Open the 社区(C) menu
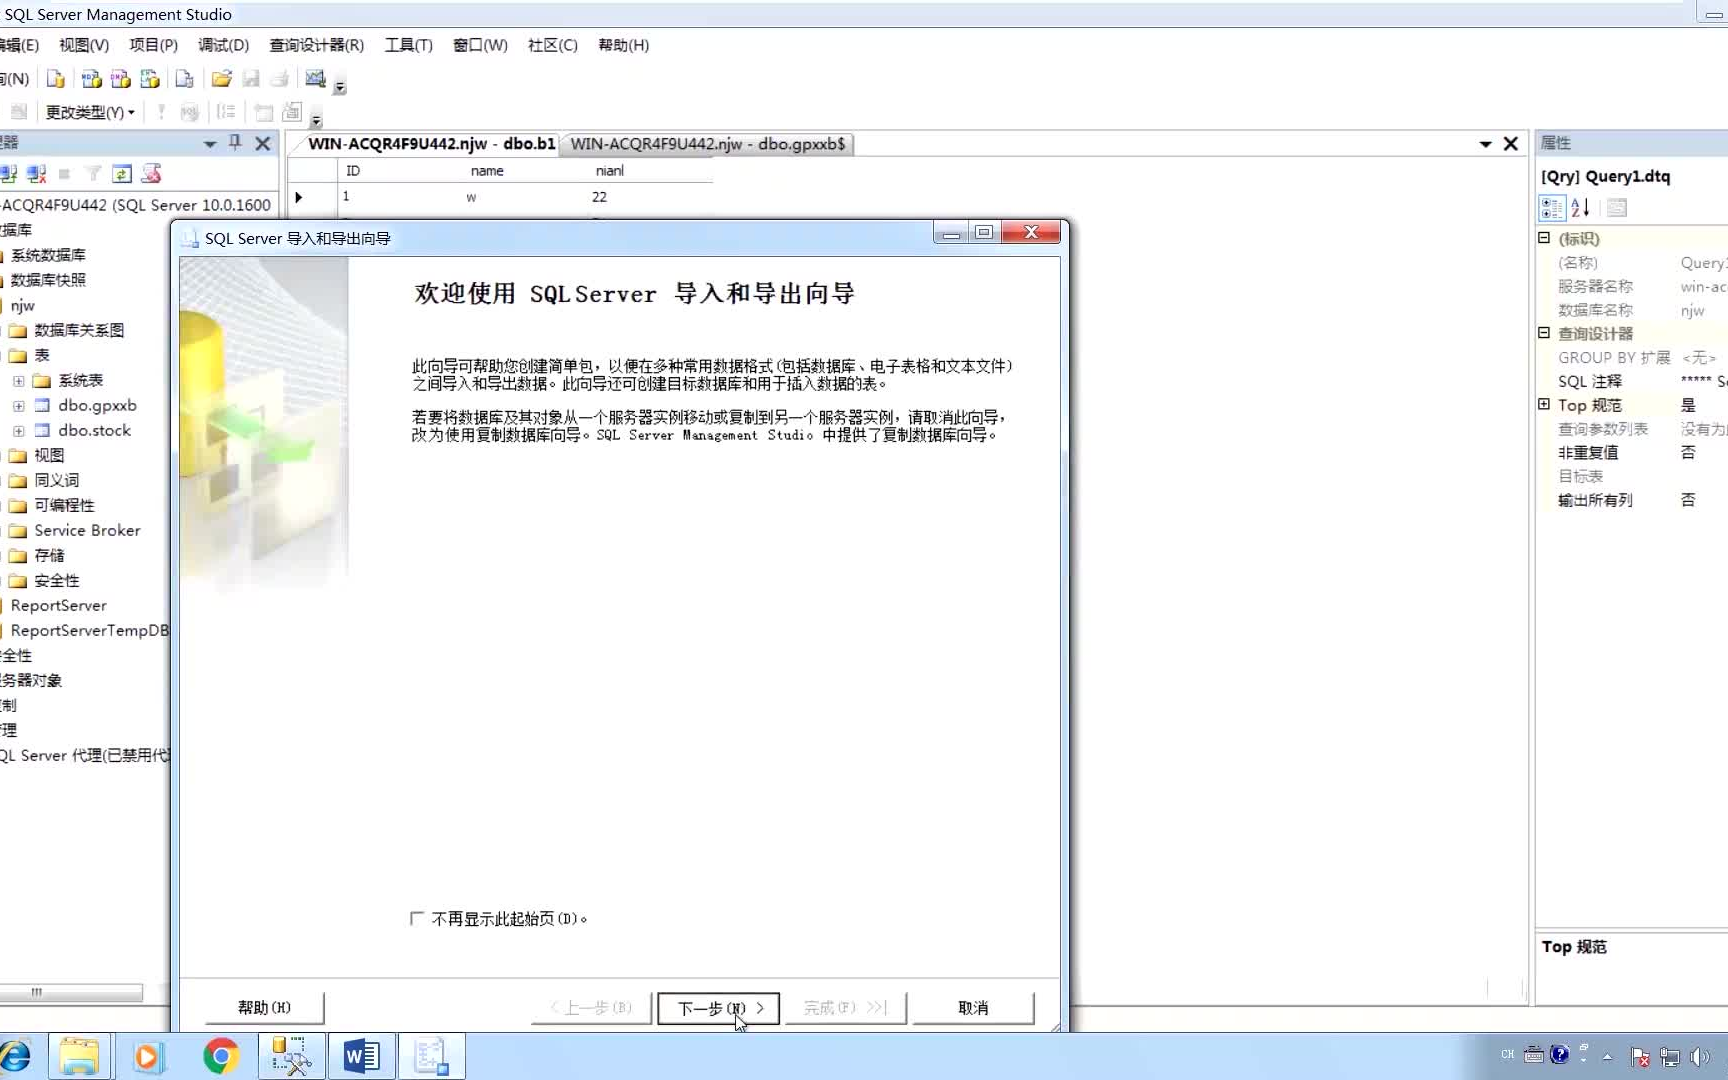Image resolution: width=1728 pixels, height=1080 pixels. tap(552, 45)
